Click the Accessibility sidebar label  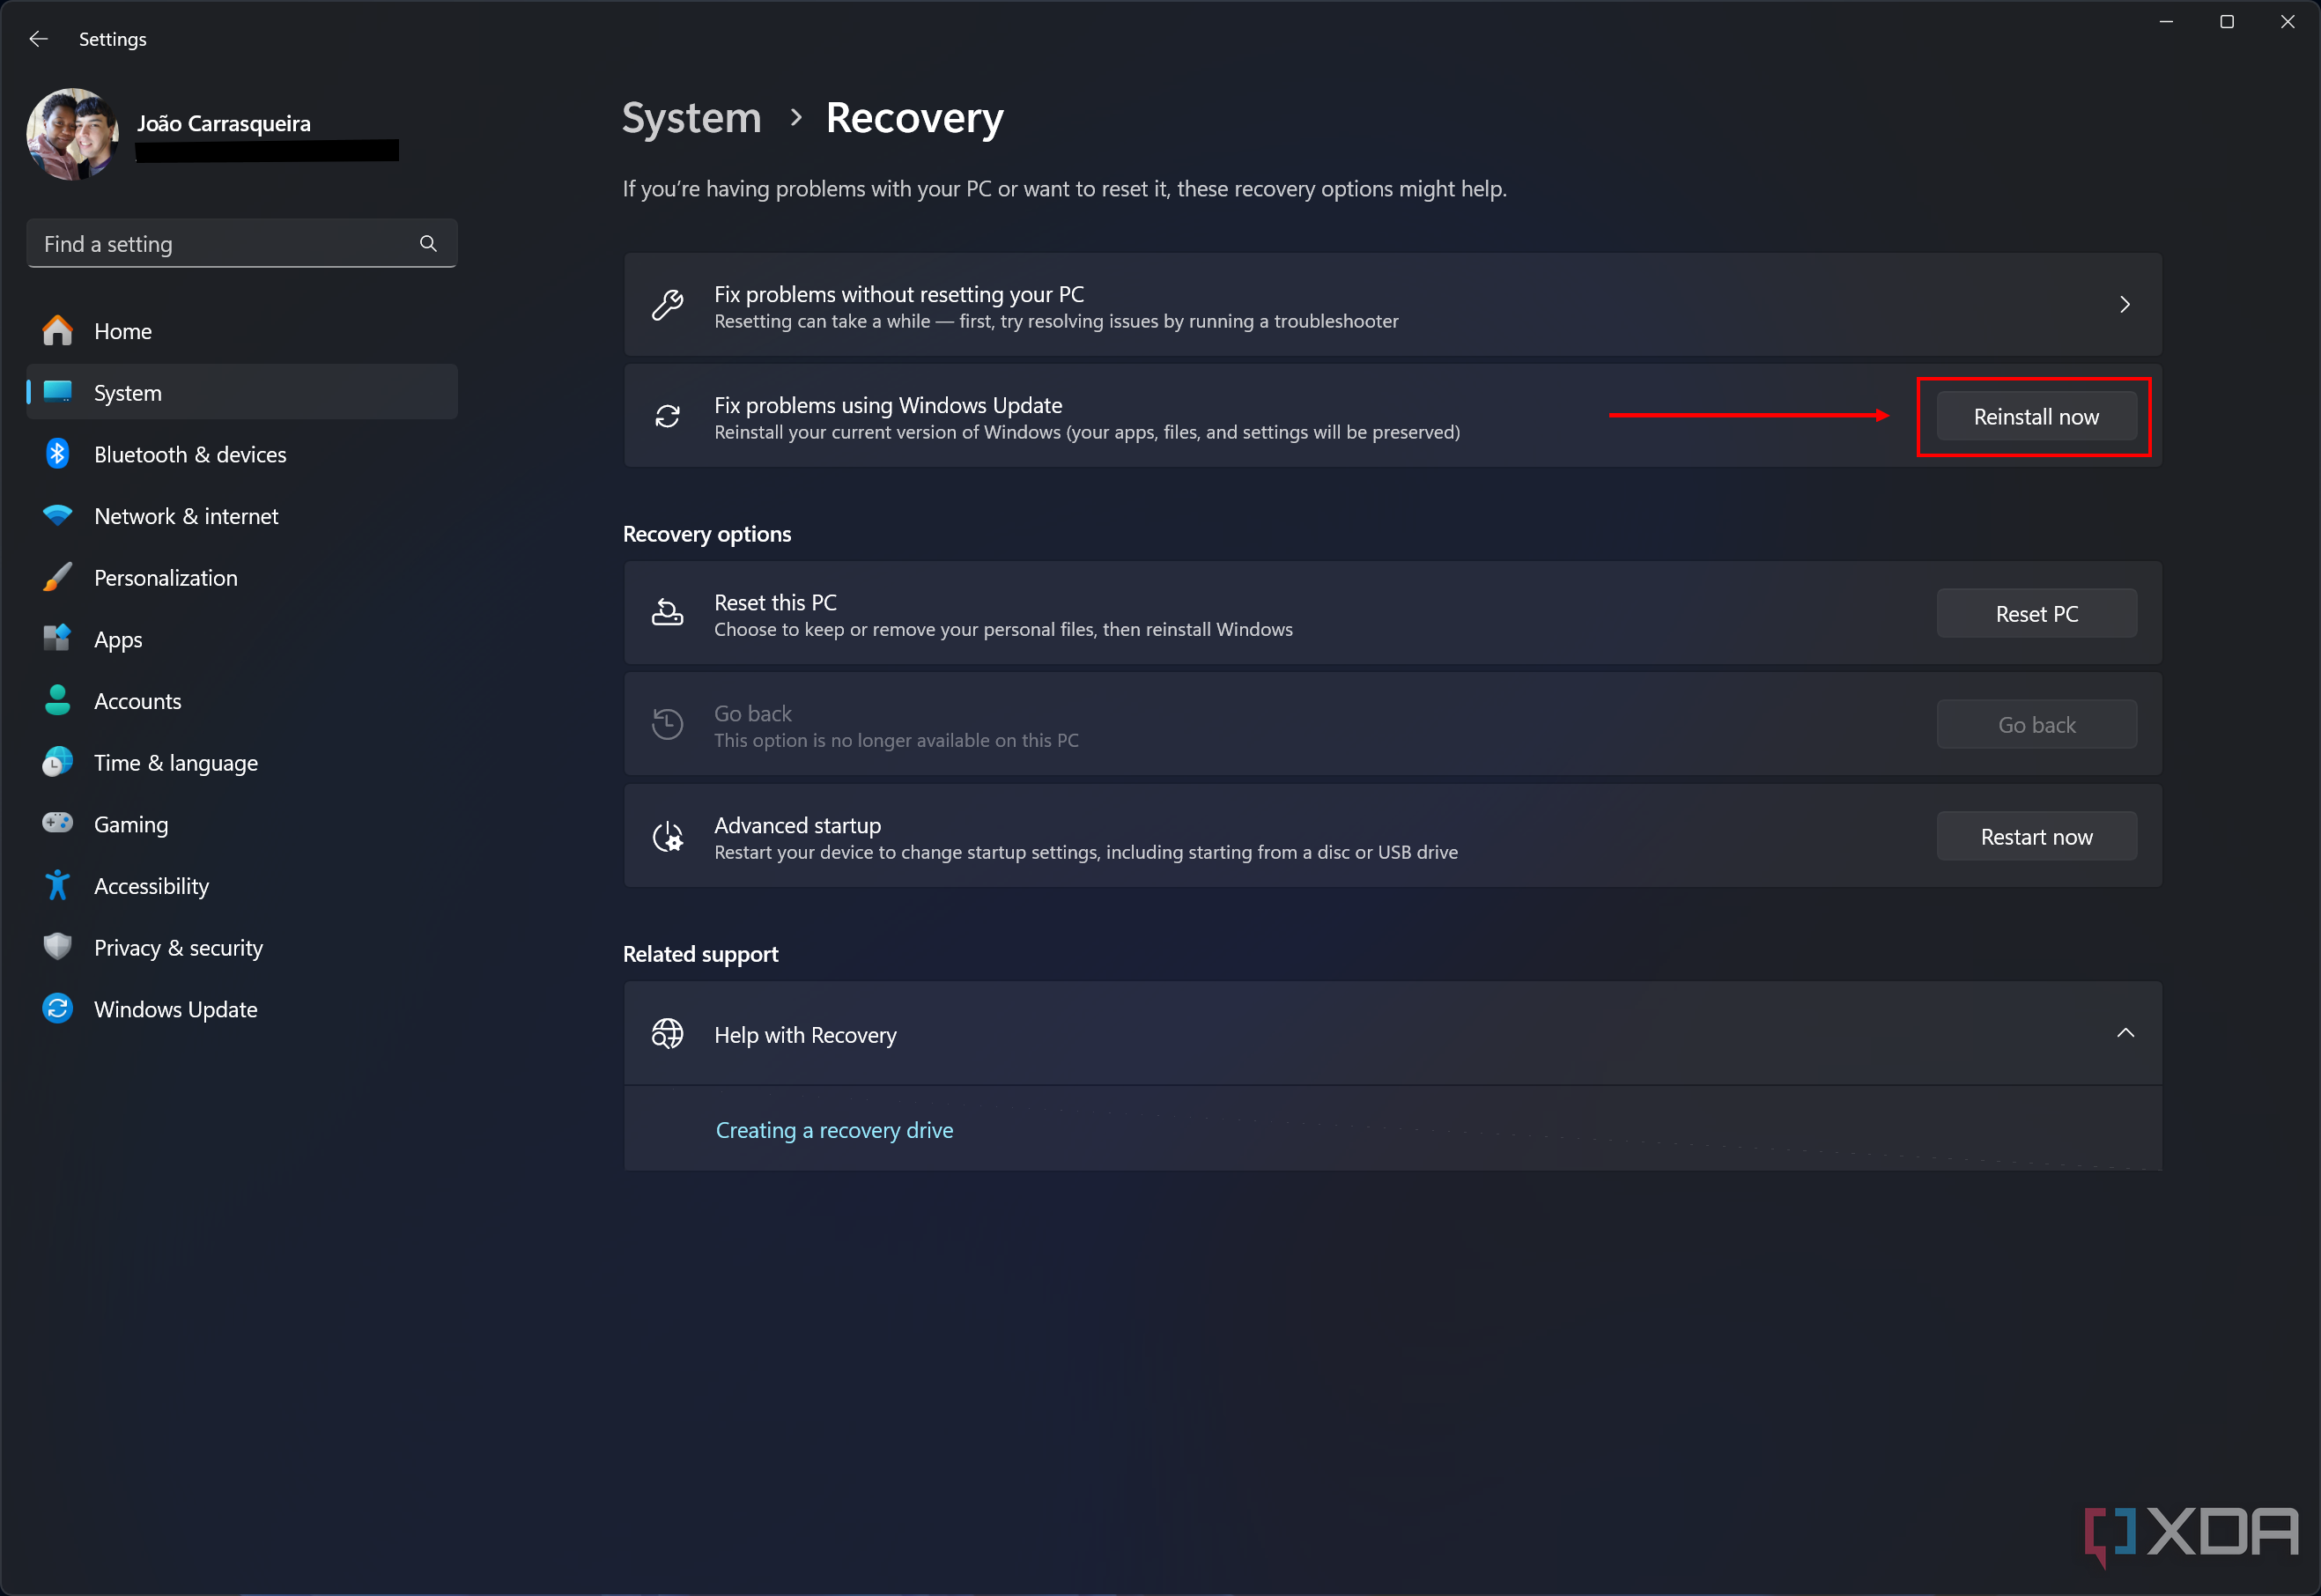pos(151,887)
